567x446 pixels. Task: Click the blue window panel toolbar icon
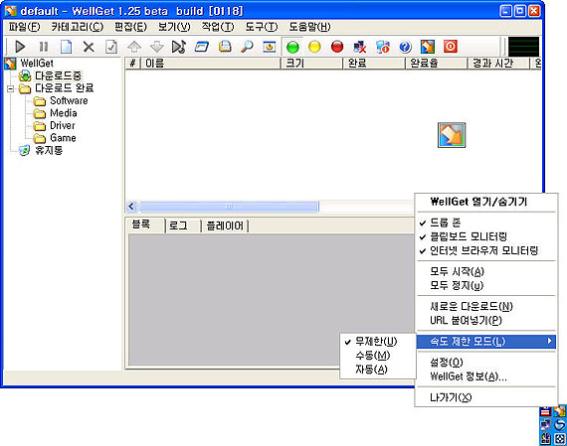tap(202, 47)
